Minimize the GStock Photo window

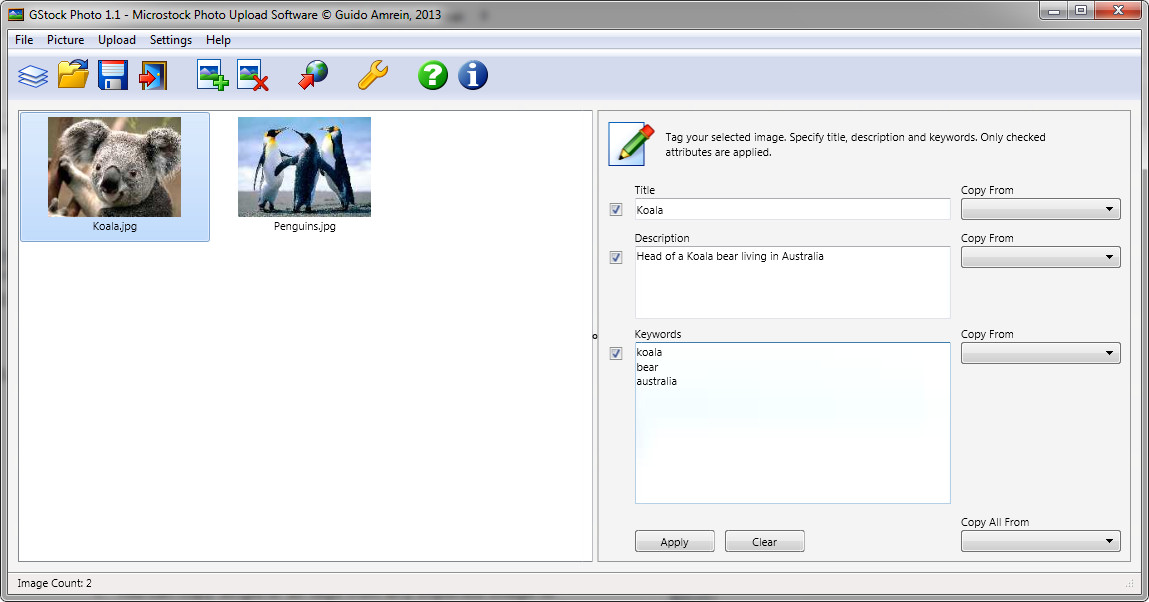[1054, 10]
